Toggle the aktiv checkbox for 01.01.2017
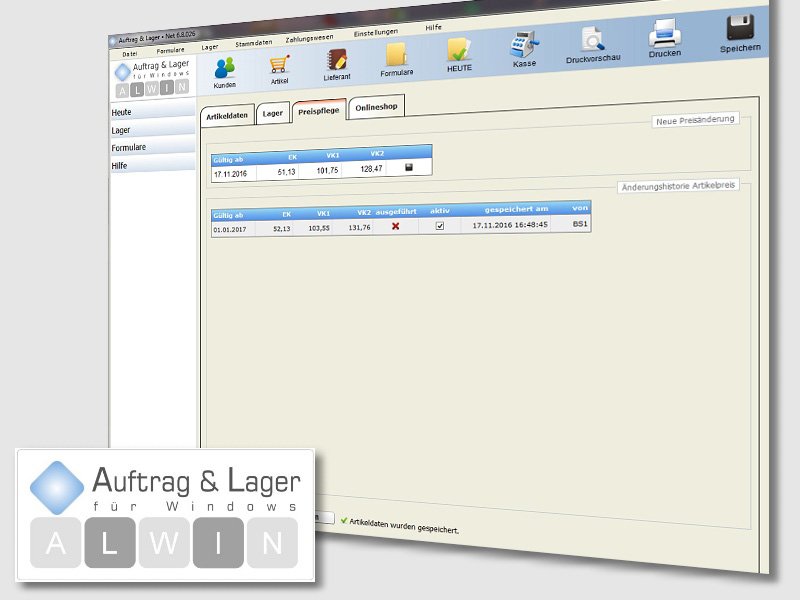The width and height of the screenshot is (800, 600). coord(440,226)
